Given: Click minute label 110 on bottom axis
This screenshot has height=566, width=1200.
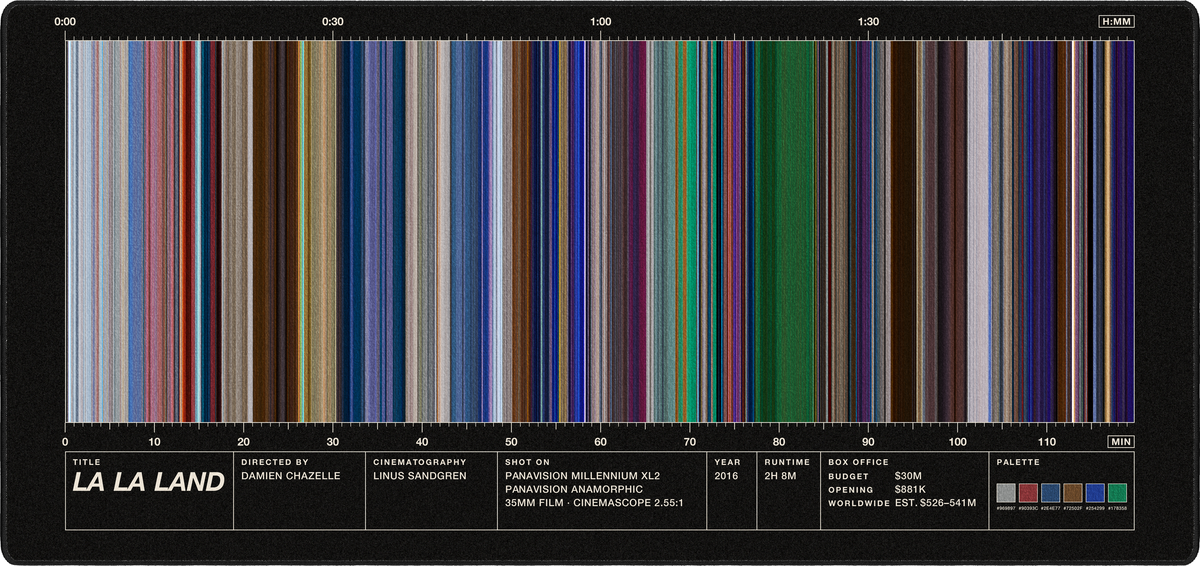Looking at the screenshot, I should (1047, 441).
